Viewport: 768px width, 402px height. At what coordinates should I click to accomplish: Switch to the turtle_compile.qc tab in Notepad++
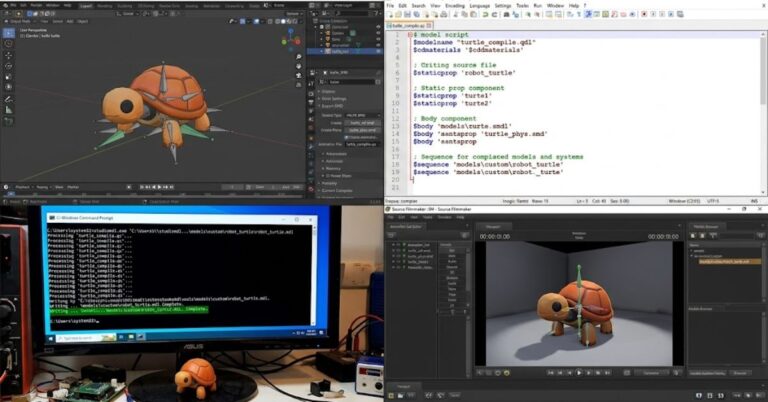click(408, 25)
